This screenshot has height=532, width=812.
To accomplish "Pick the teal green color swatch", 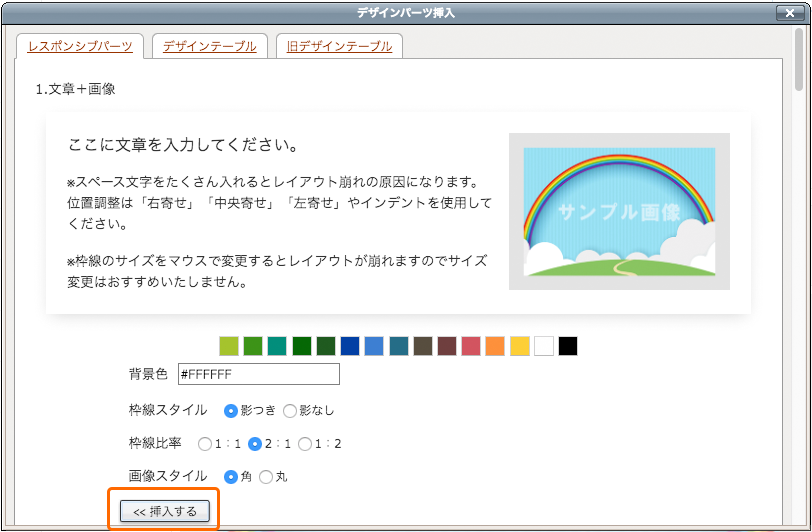I will pos(277,346).
